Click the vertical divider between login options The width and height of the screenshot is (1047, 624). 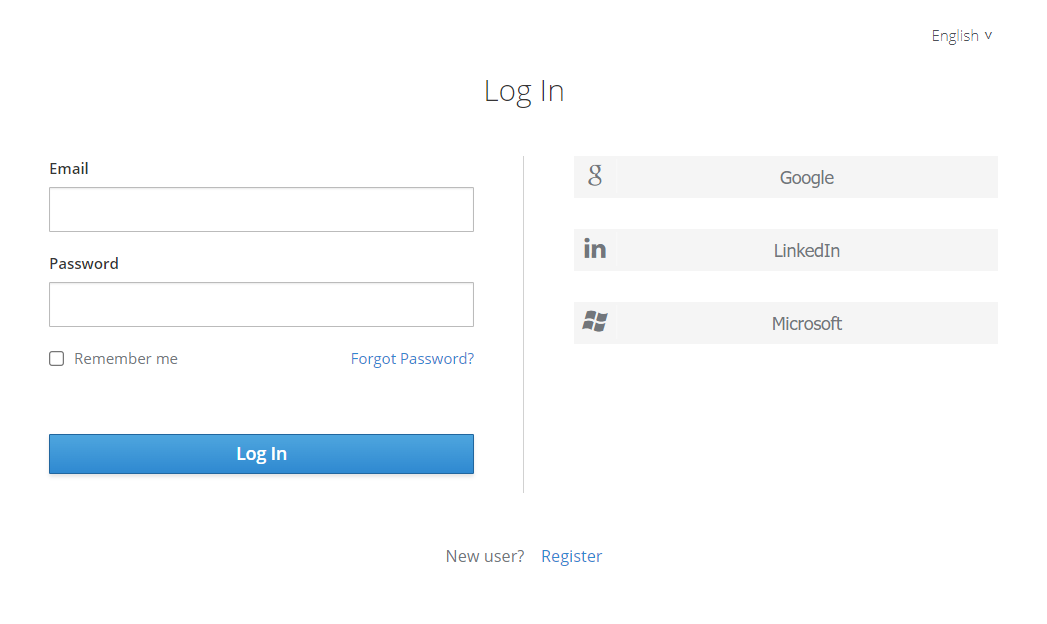[523, 324]
